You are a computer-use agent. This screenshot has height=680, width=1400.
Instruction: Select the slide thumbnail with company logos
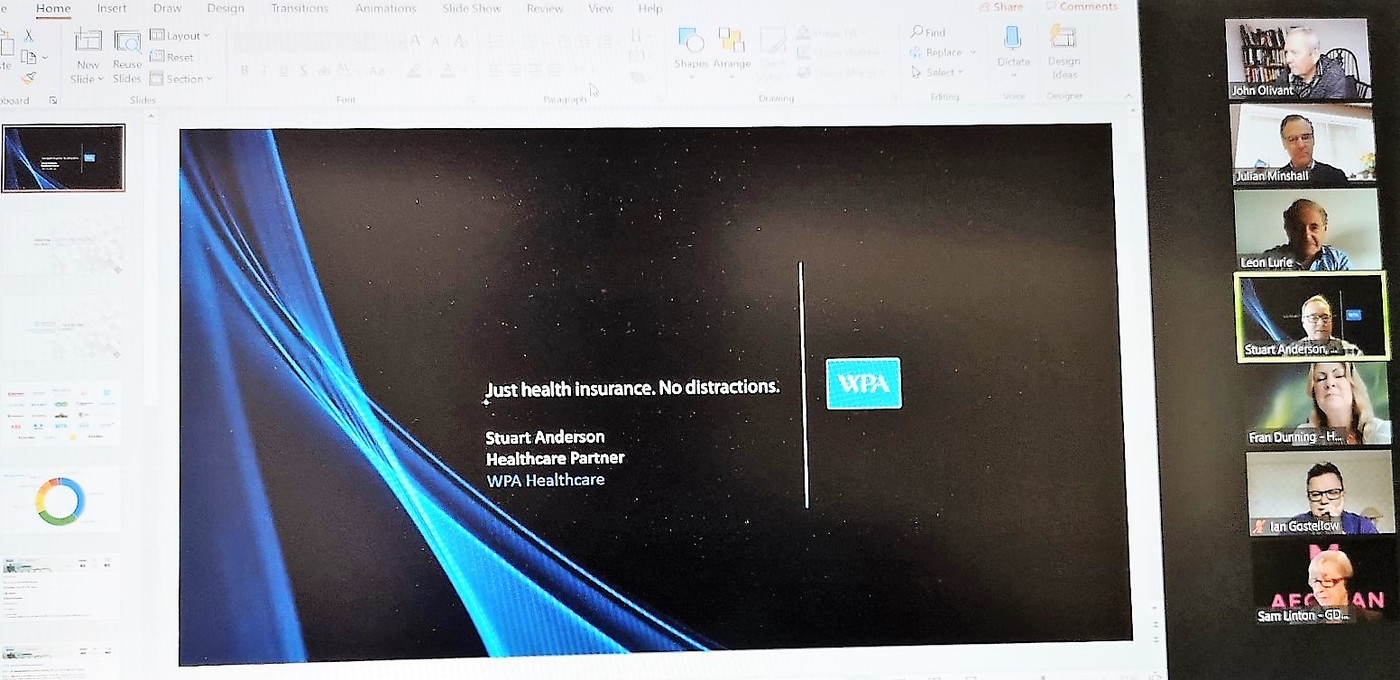pyautogui.click(x=63, y=412)
